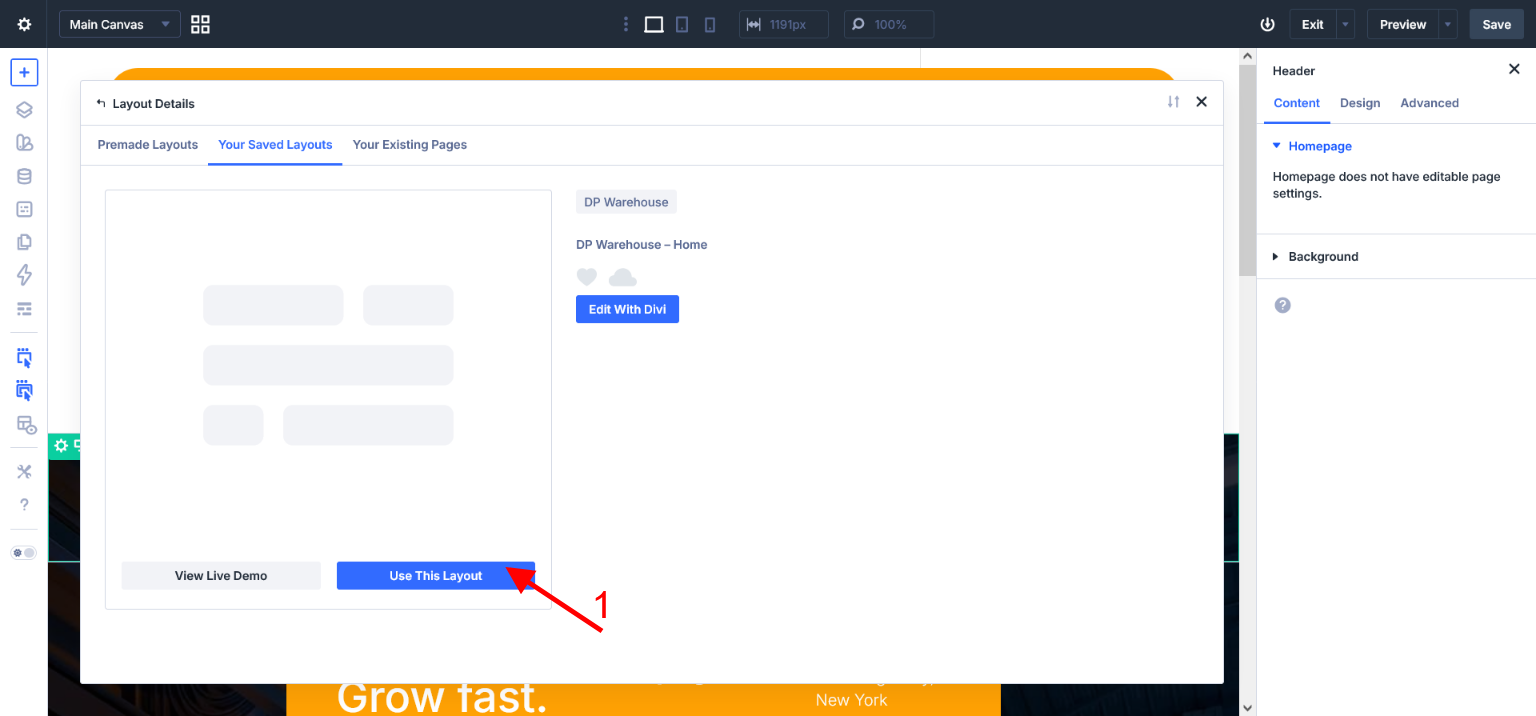The height and width of the screenshot is (716, 1536).
Task: Open Your Existing Pages tab
Action: tap(410, 145)
